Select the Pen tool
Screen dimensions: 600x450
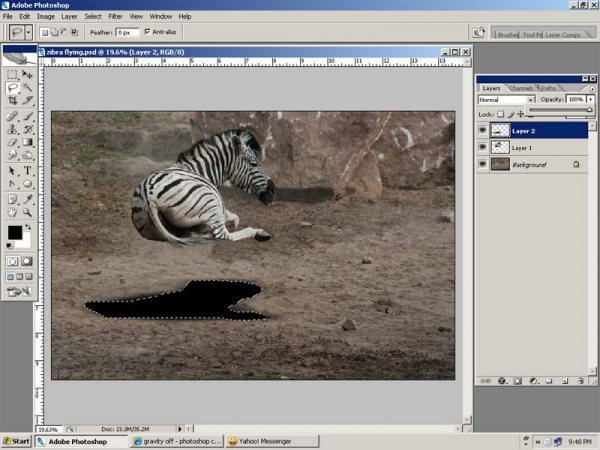[12, 184]
